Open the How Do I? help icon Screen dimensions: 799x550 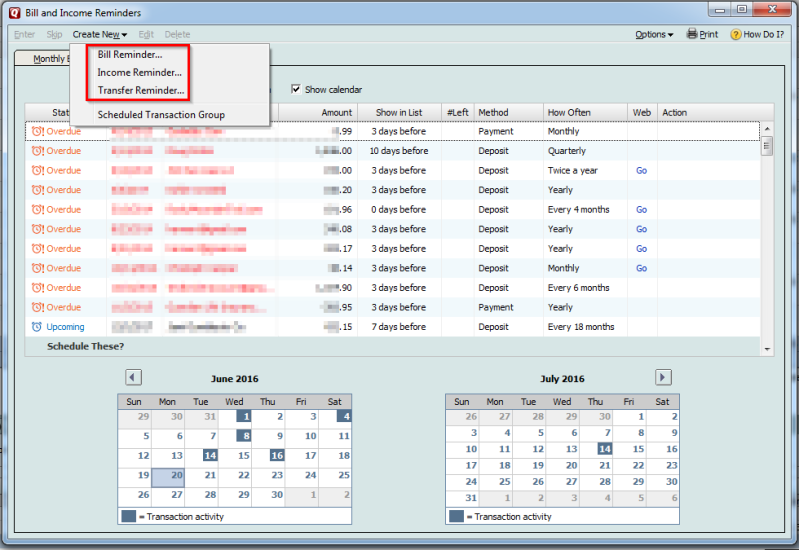(x=736, y=34)
